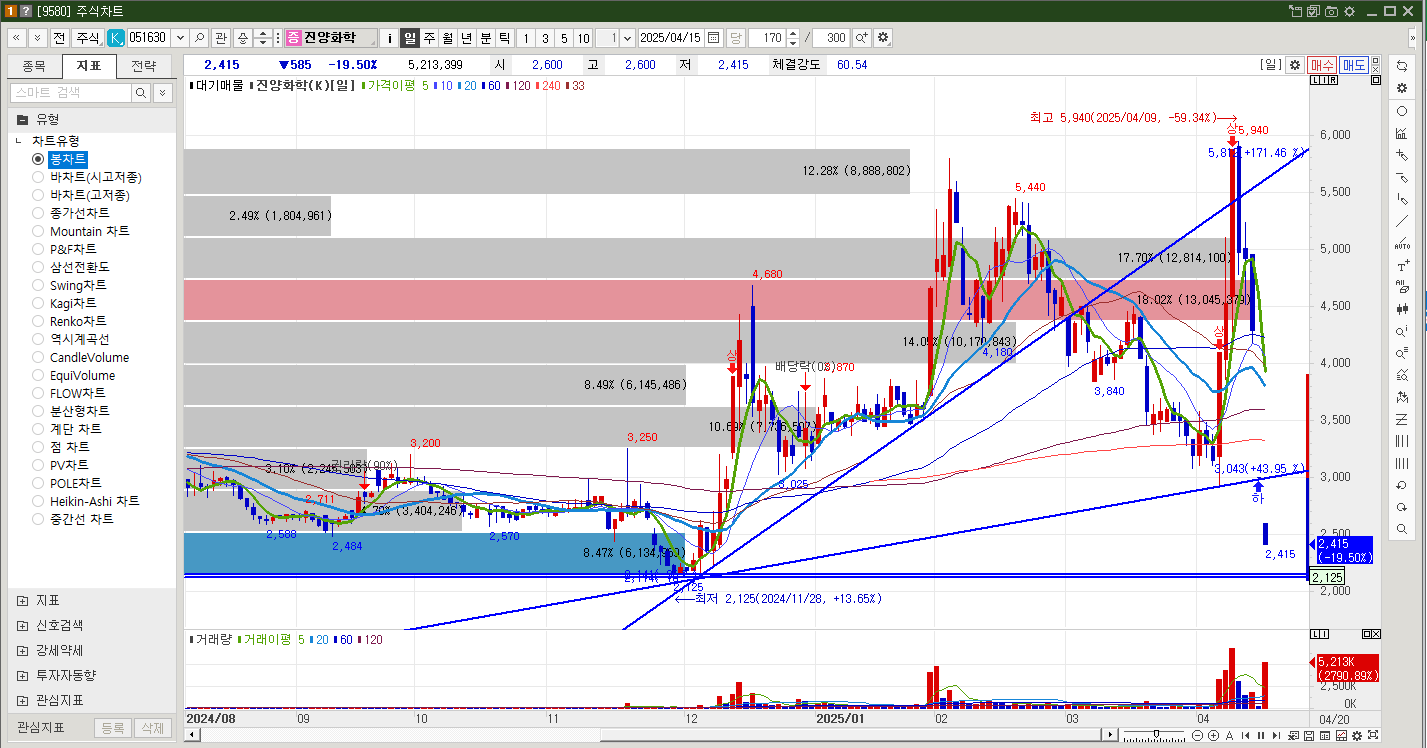Select the 분 minute period button
The image size is (1427, 748).
[x=486, y=37]
